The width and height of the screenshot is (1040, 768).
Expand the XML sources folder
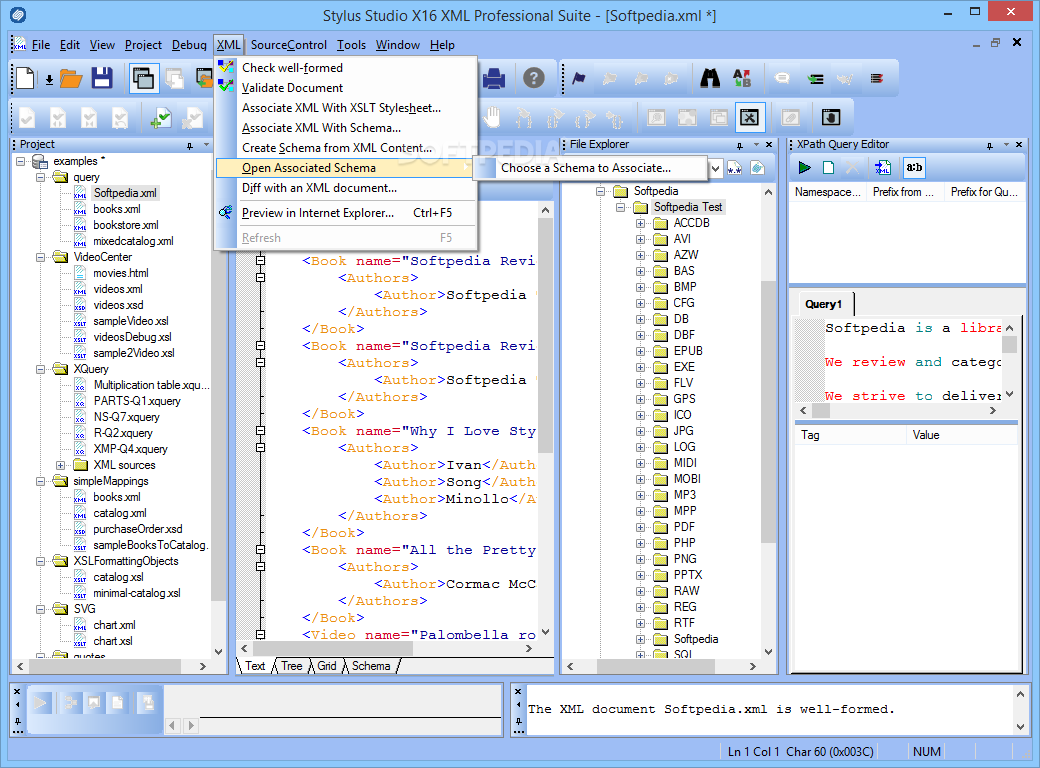point(61,466)
